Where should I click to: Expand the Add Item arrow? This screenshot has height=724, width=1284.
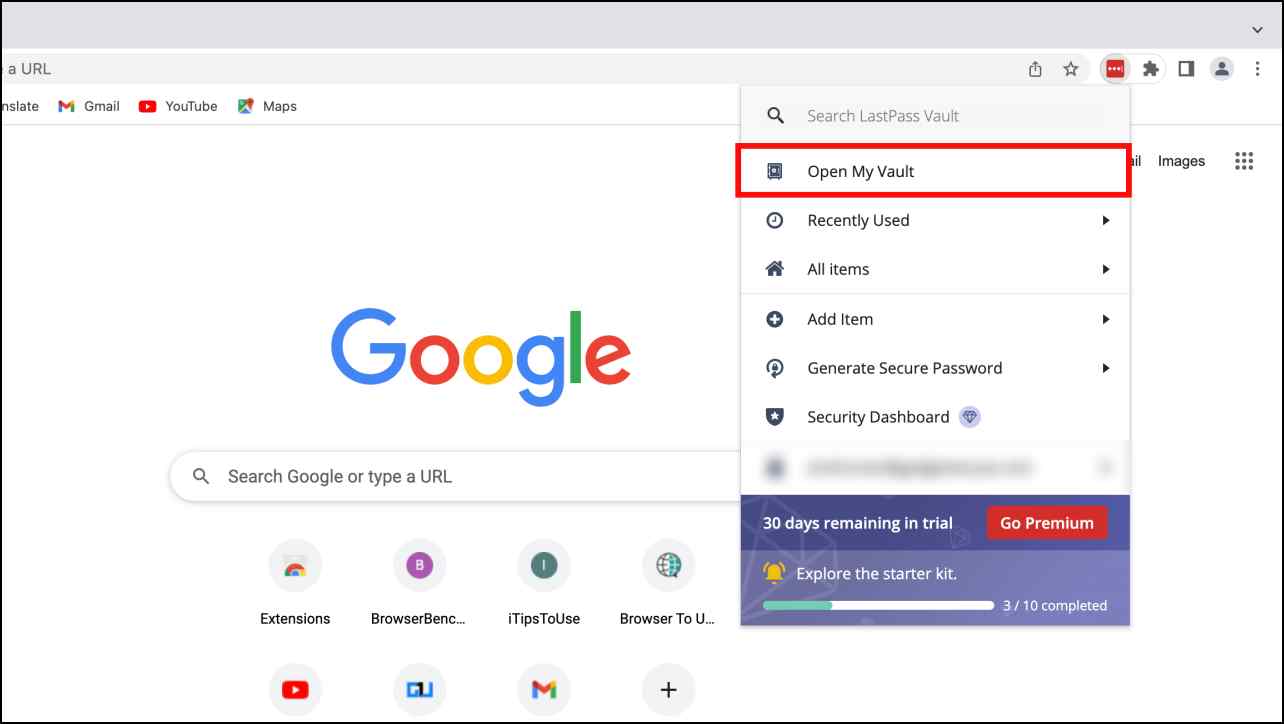[x=1106, y=319]
